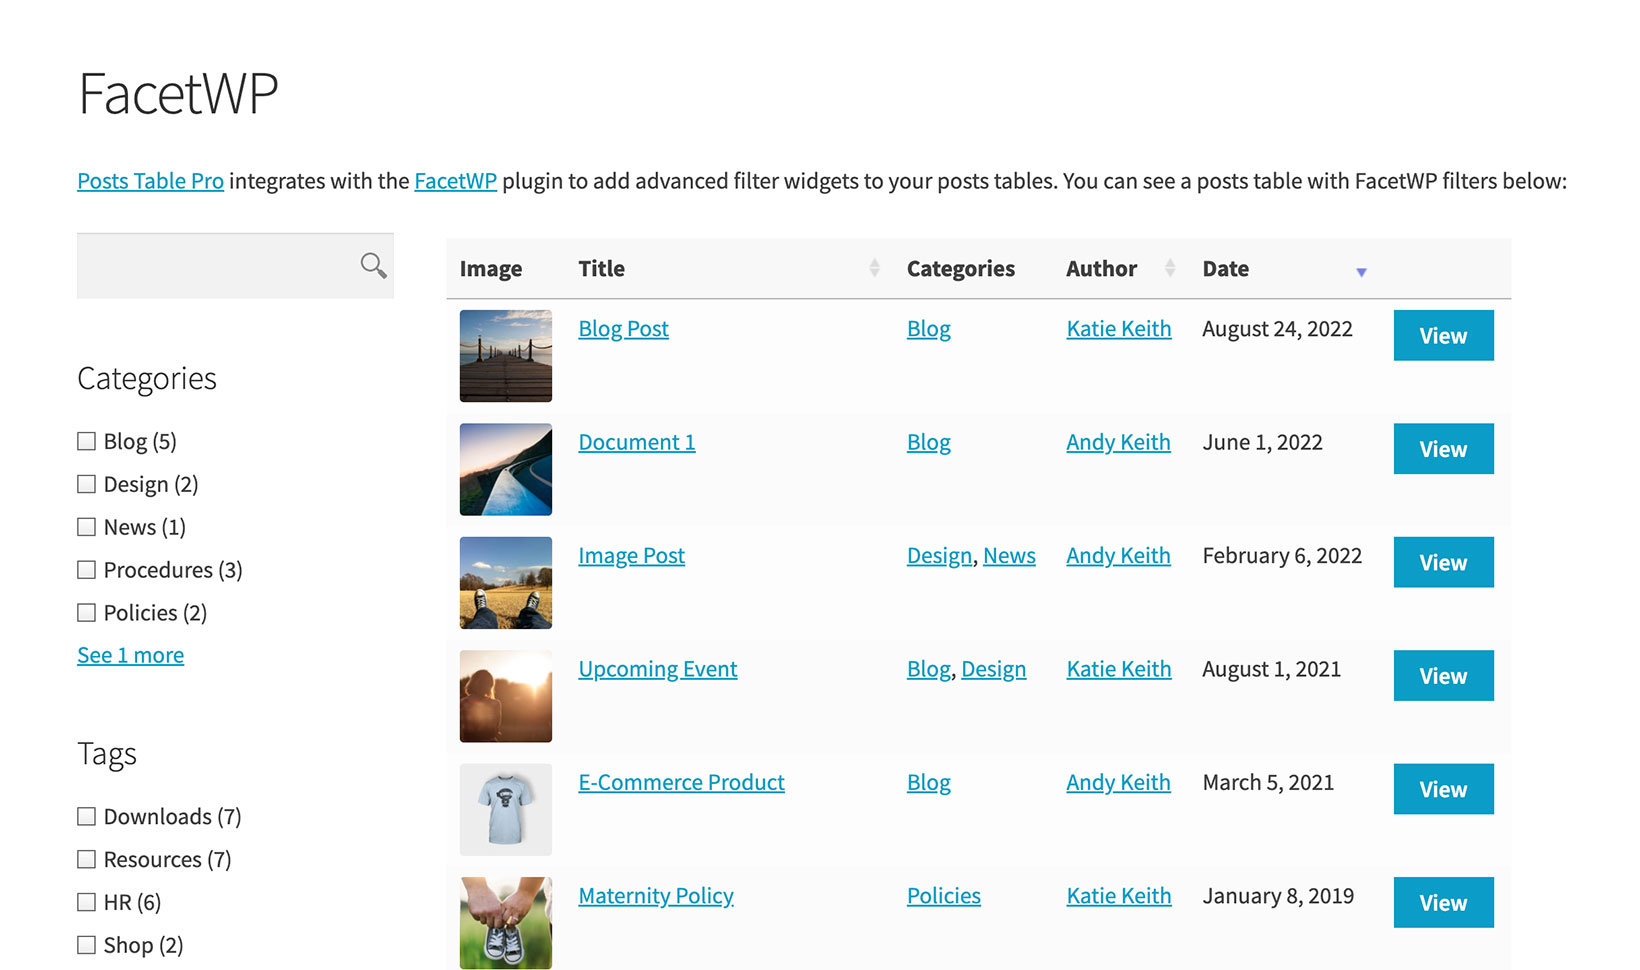This screenshot has height=970, width=1640.
Task: Open the FacetWP plugin link
Action: tap(455, 181)
